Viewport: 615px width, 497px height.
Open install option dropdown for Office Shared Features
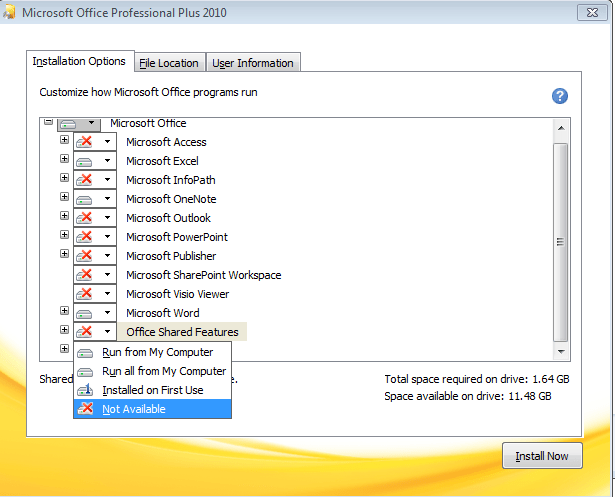coord(107,331)
